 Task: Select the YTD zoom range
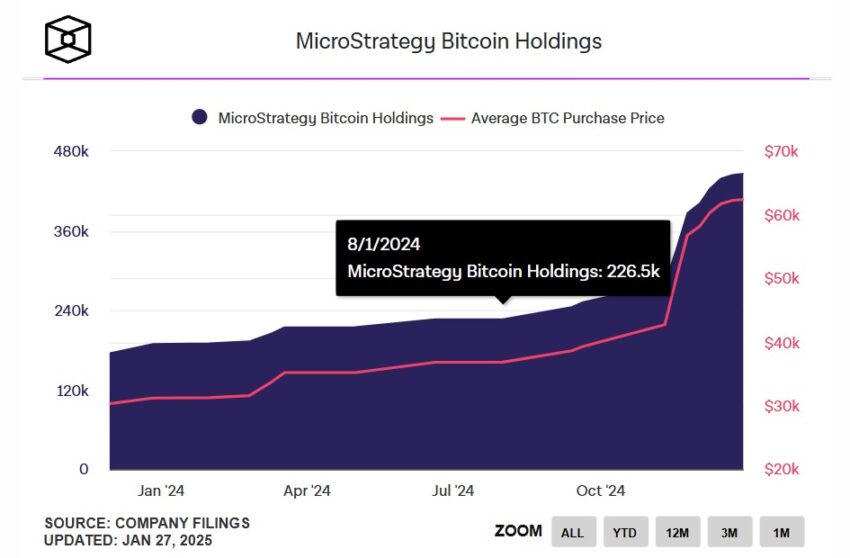625,532
